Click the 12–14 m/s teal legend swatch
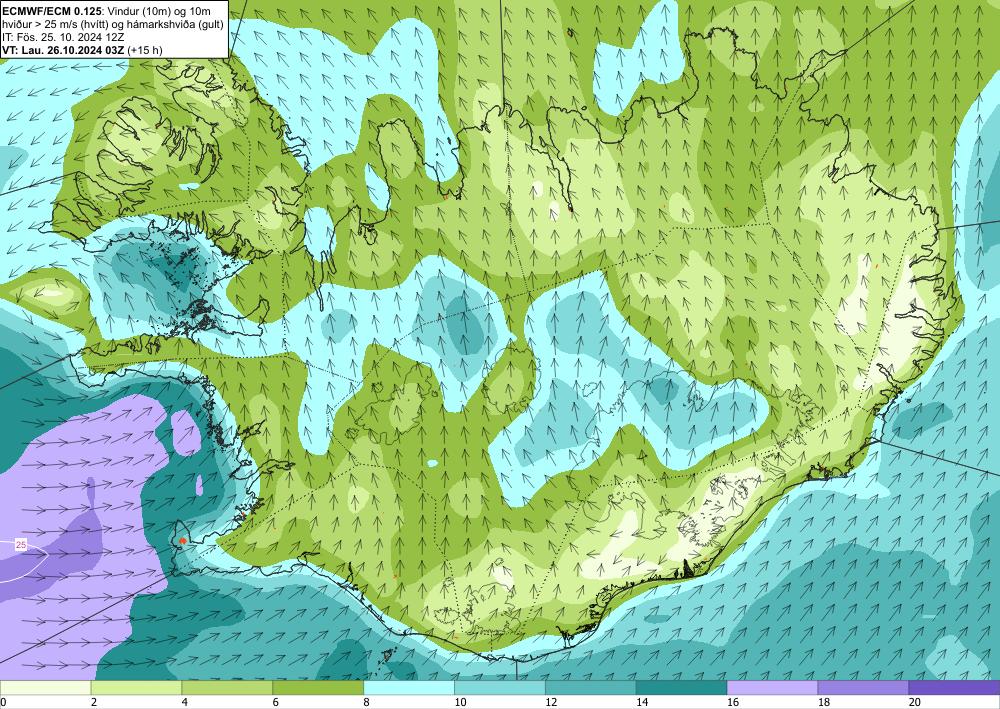Image resolution: width=1000 pixels, height=709 pixels. 591,688
